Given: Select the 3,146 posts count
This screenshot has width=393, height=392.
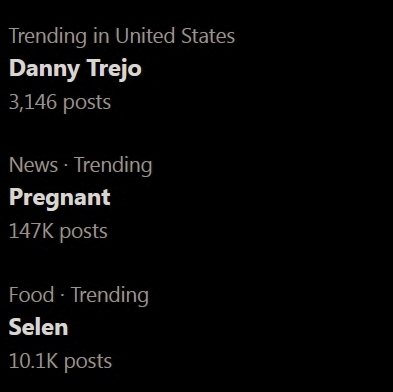Looking at the screenshot, I should [60, 103].
